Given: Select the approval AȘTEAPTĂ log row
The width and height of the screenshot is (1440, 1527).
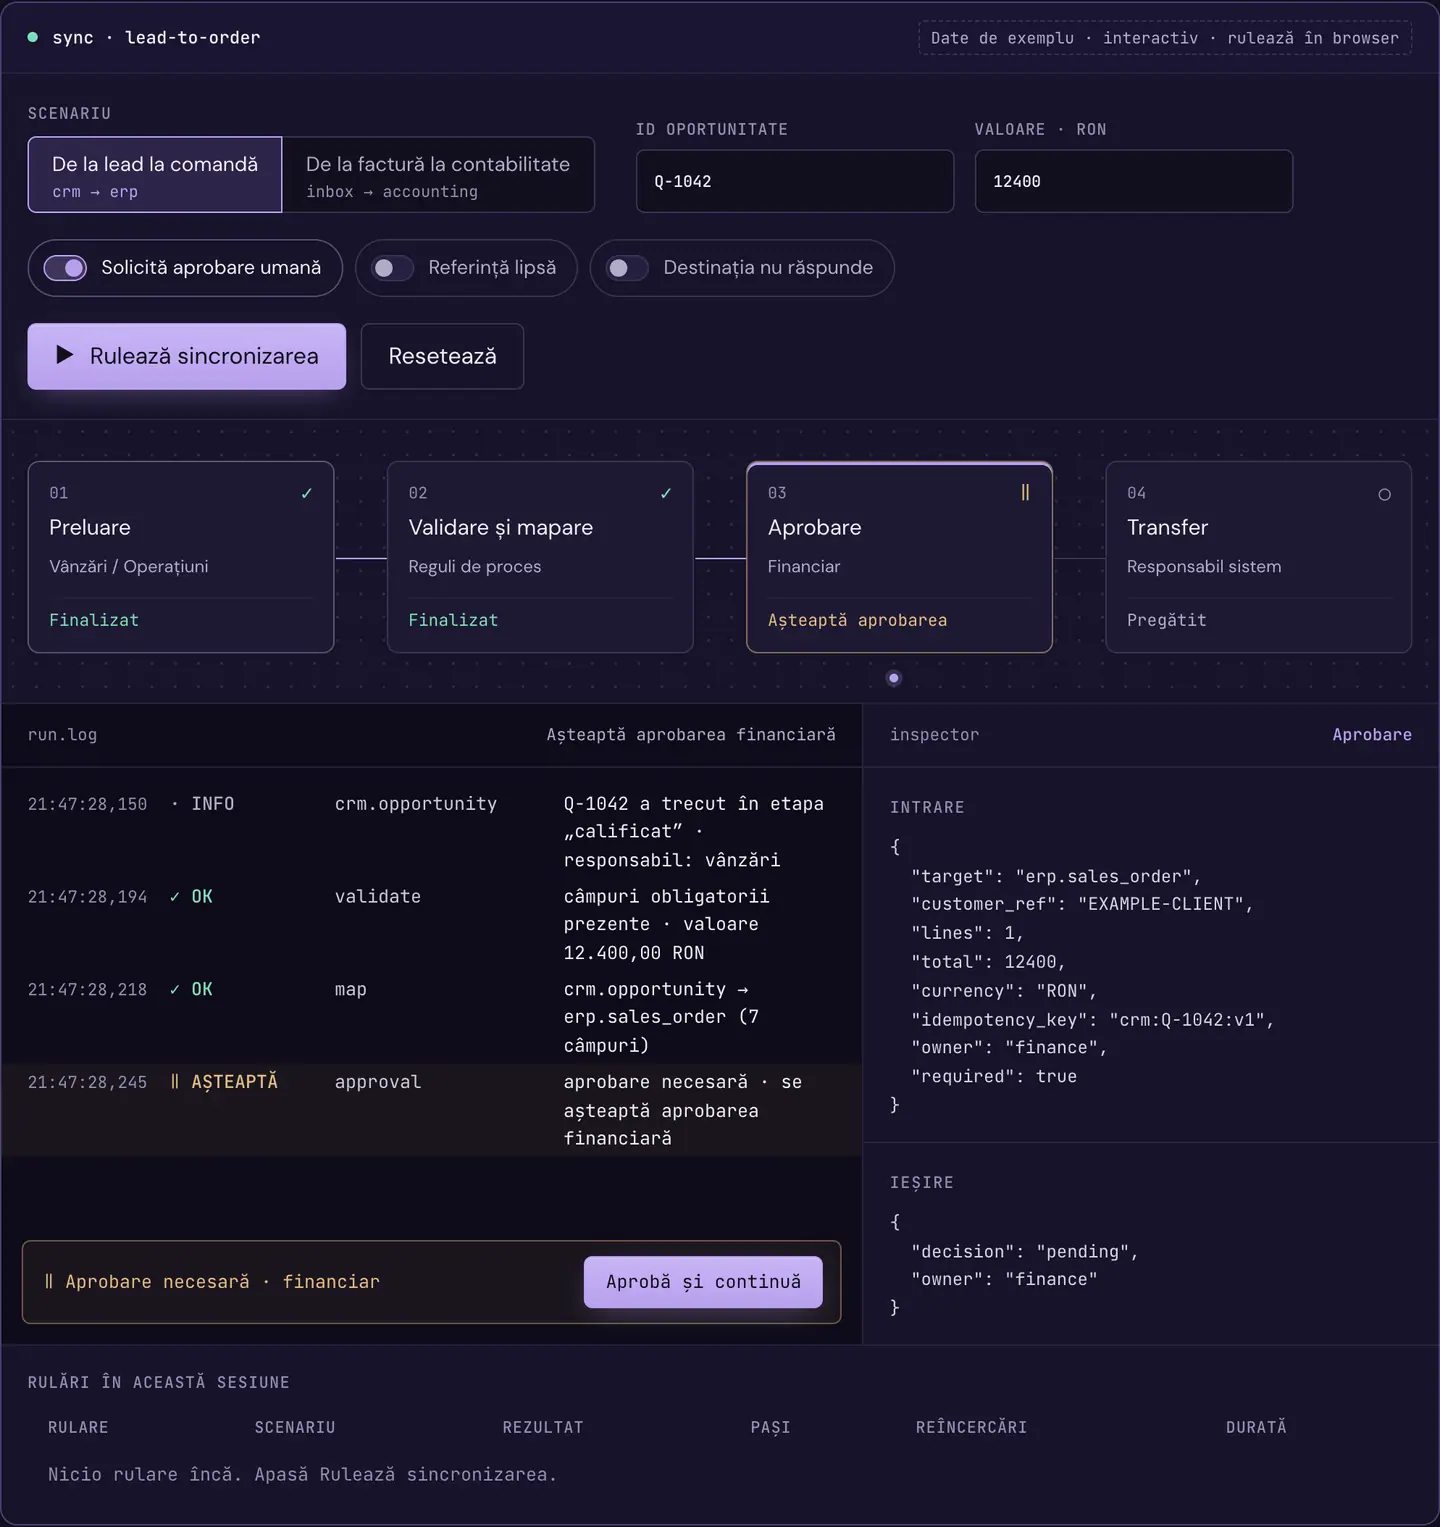Looking at the screenshot, I should tap(432, 1110).
